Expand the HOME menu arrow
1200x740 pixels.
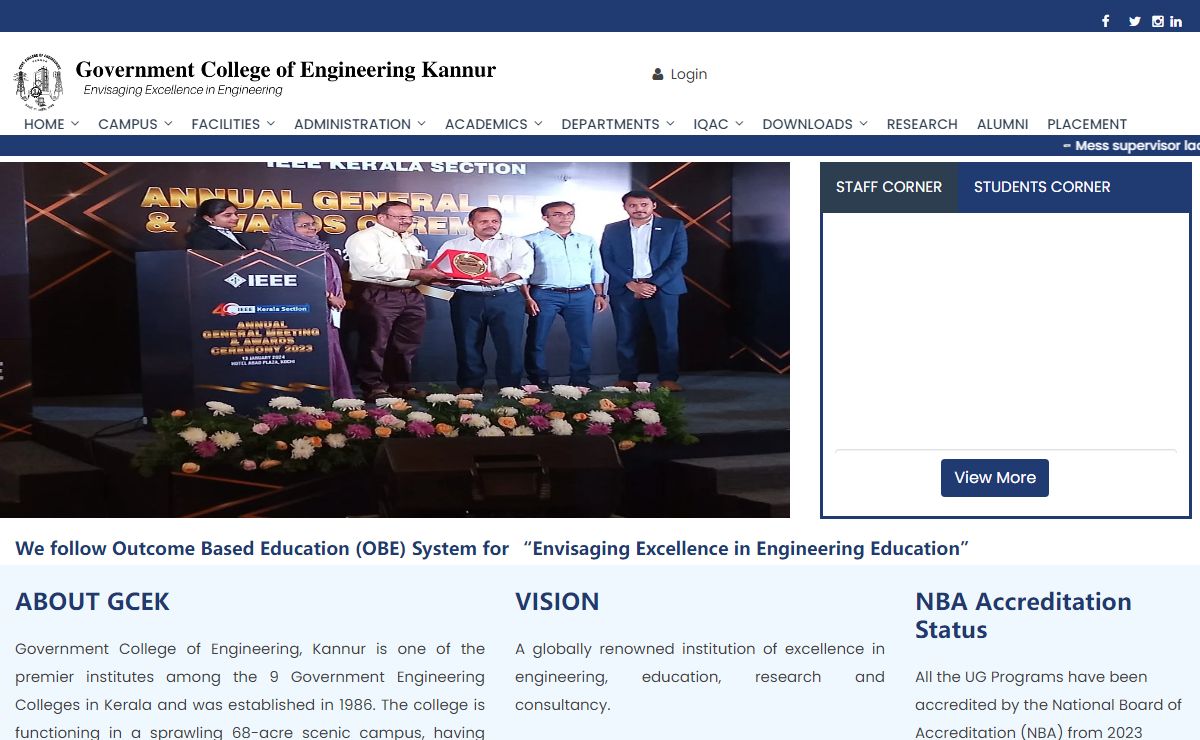[x=74, y=124]
